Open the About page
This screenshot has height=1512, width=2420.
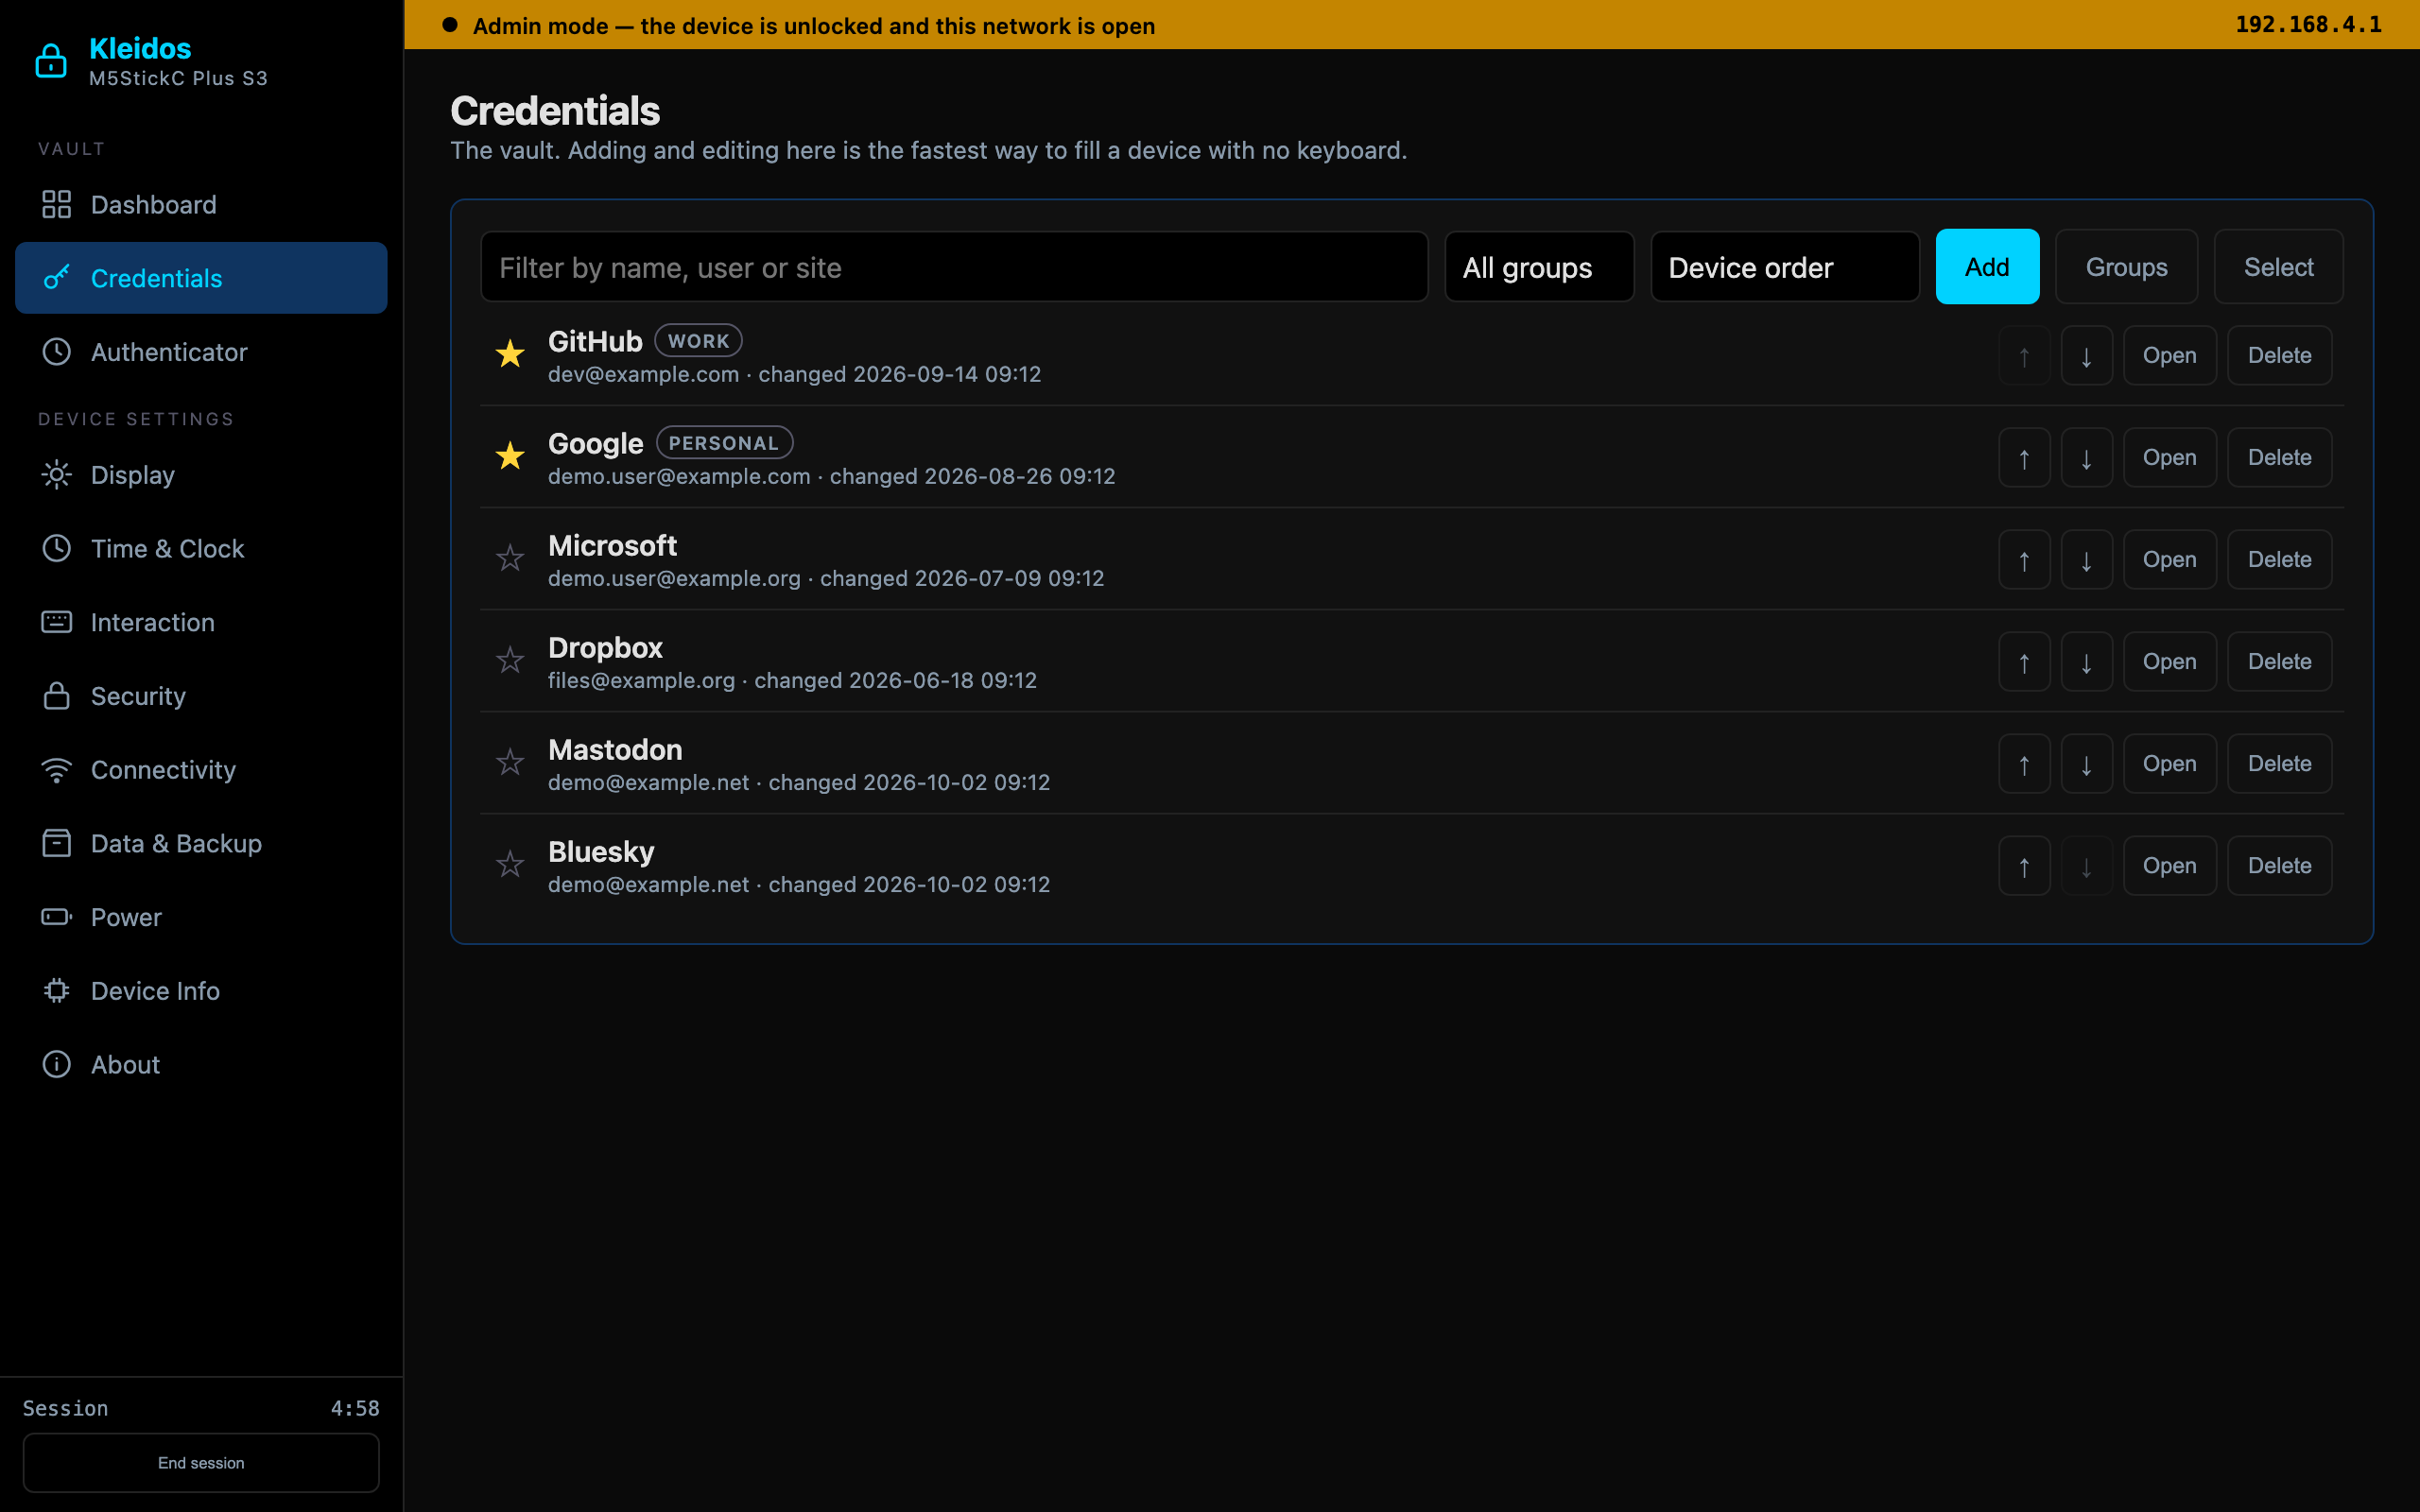tap(201, 1064)
